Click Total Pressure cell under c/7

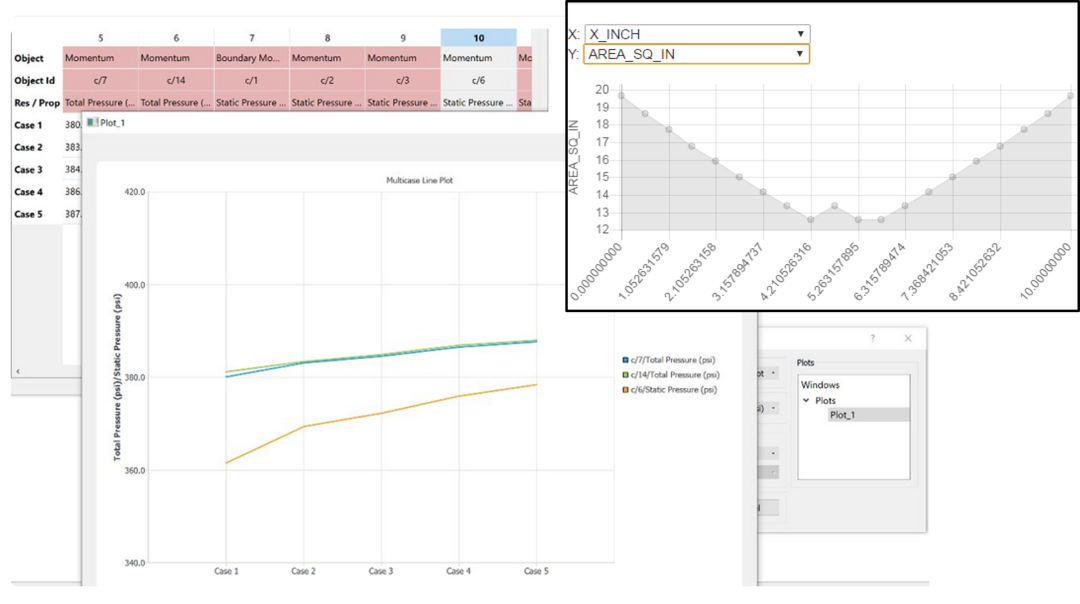click(101, 102)
